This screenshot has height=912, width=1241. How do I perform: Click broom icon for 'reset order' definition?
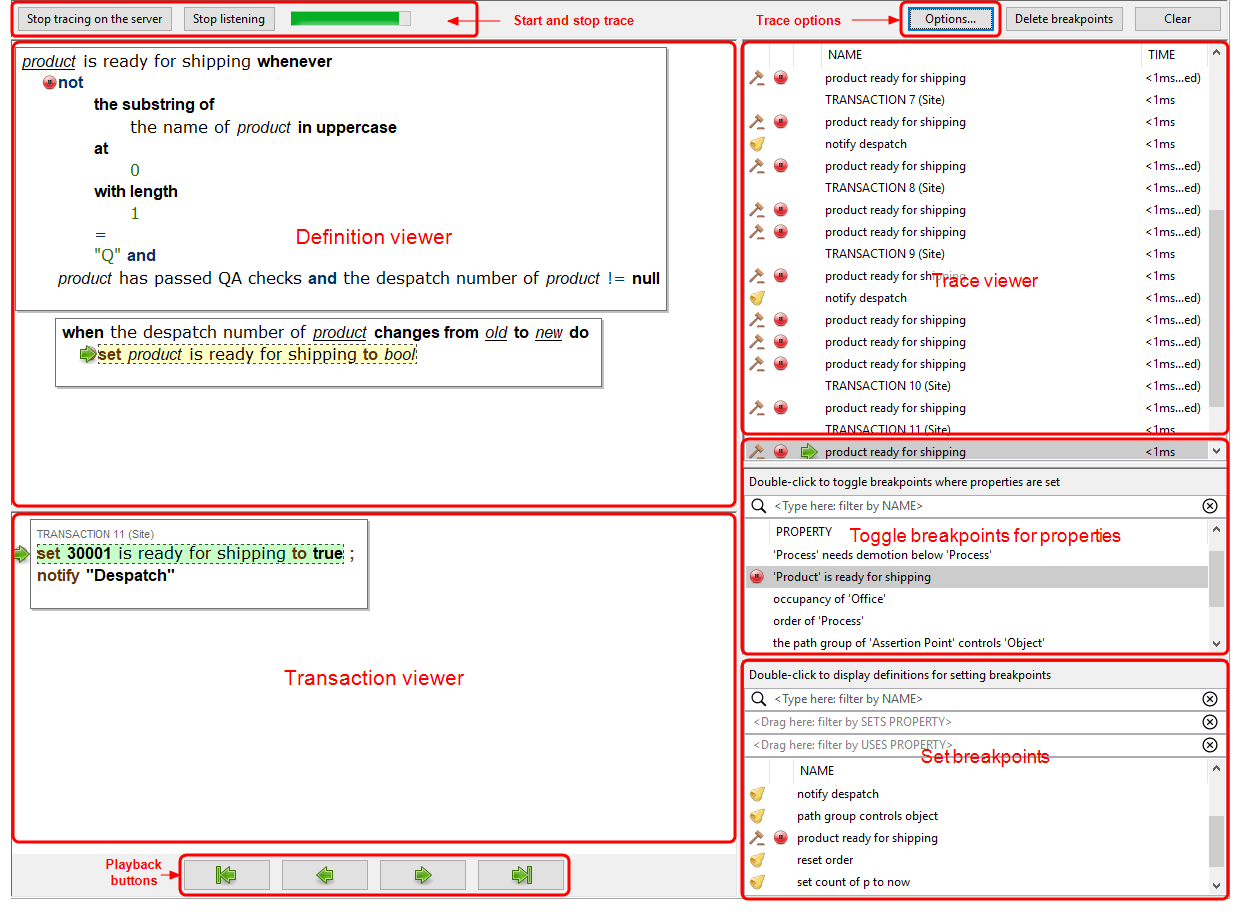tap(757, 860)
